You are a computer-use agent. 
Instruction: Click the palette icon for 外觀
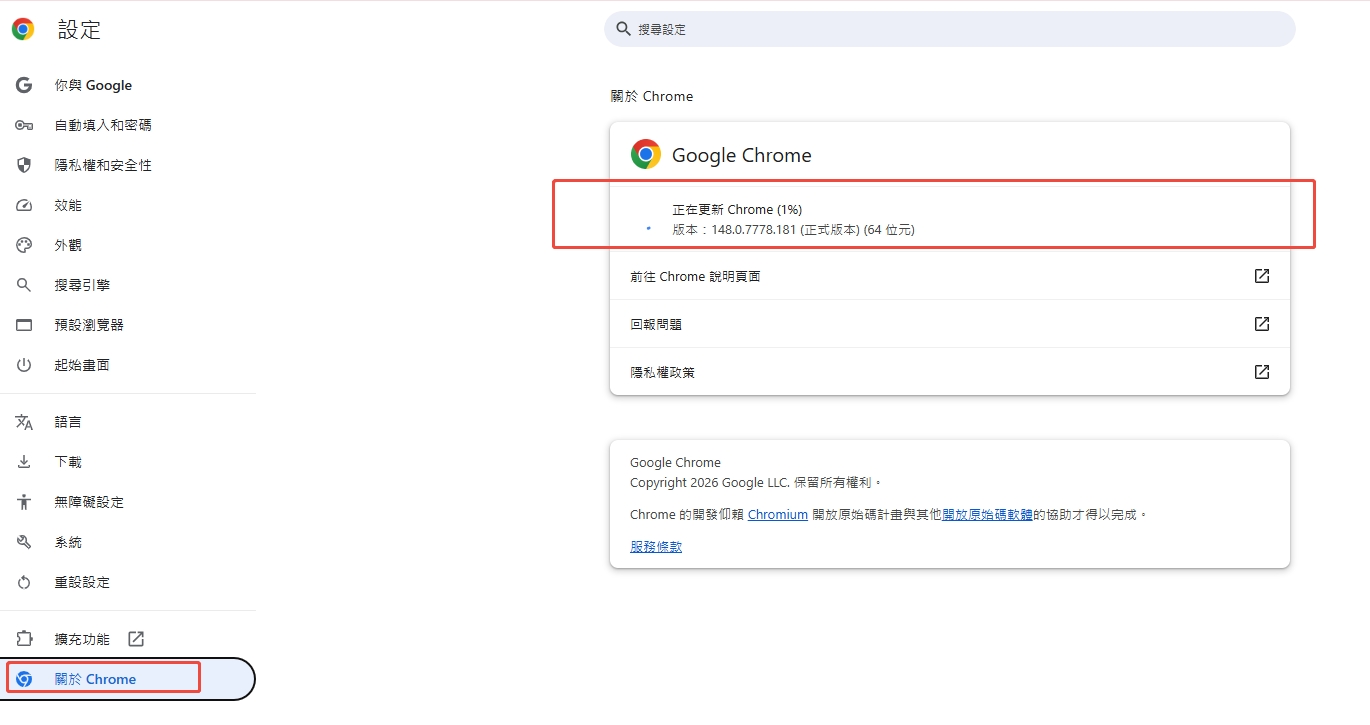(x=24, y=245)
